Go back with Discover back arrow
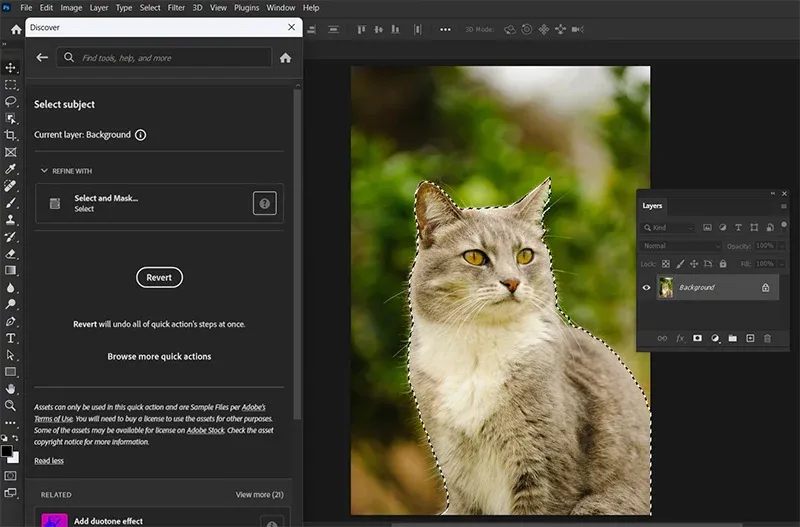Viewport: 800px width, 527px height. (42, 58)
